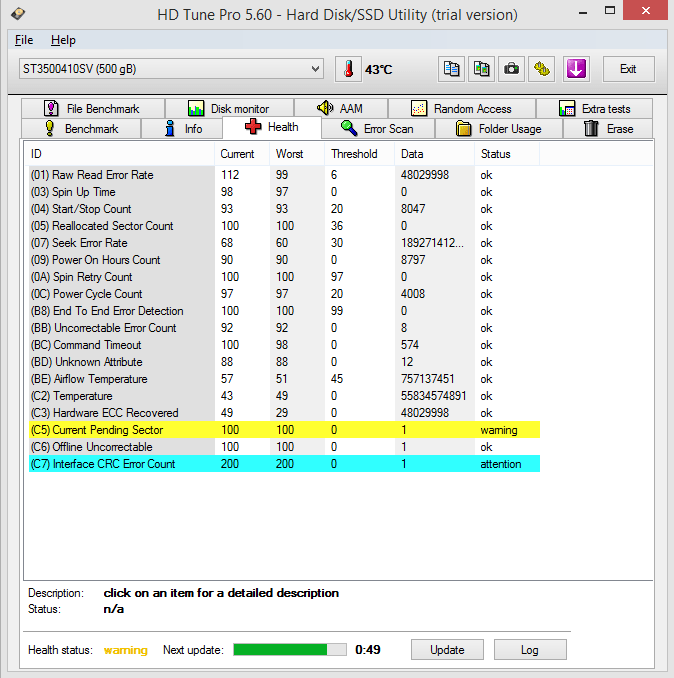Select the (0A) Spin Retry Count row
Viewport: 674px width, 678px height.
[x=284, y=277]
